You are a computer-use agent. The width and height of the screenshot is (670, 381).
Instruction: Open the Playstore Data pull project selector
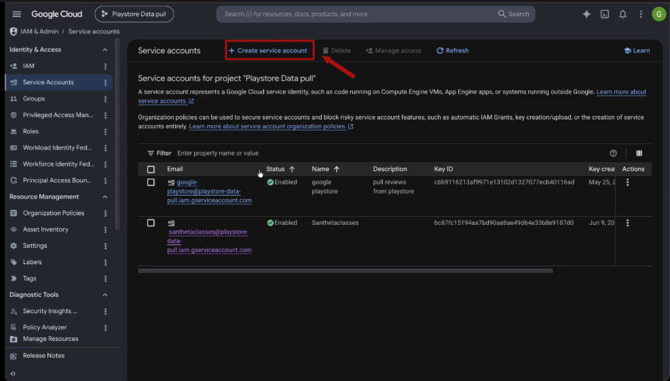tap(134, 14)
